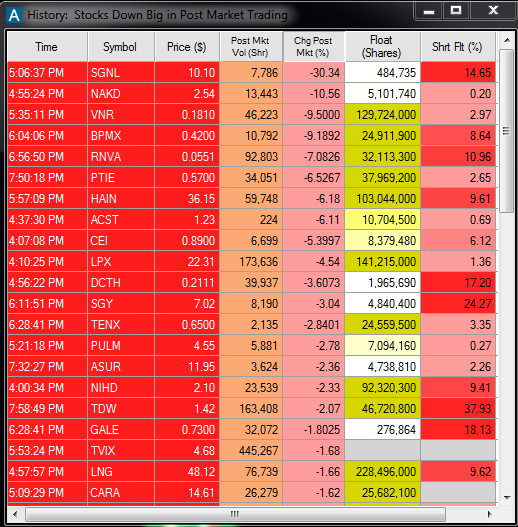This screenshot has width=518, height=527.
Task: Click the app logo icon in title bar
Action: (14, 15)
